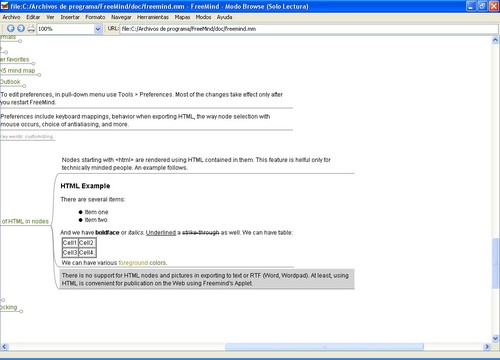
Task: Click the FreeMind butterfly icon in the title bar
Action: click(5, 6)
